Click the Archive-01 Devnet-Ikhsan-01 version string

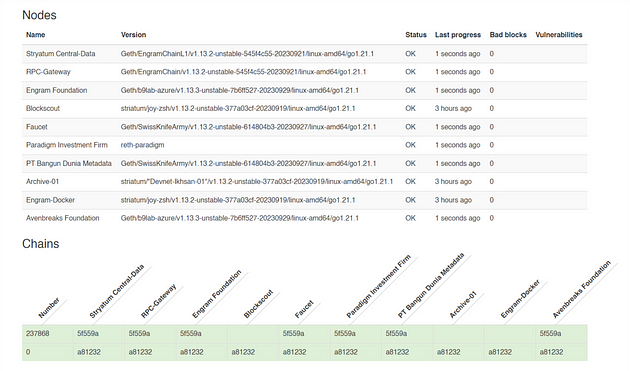257,182
